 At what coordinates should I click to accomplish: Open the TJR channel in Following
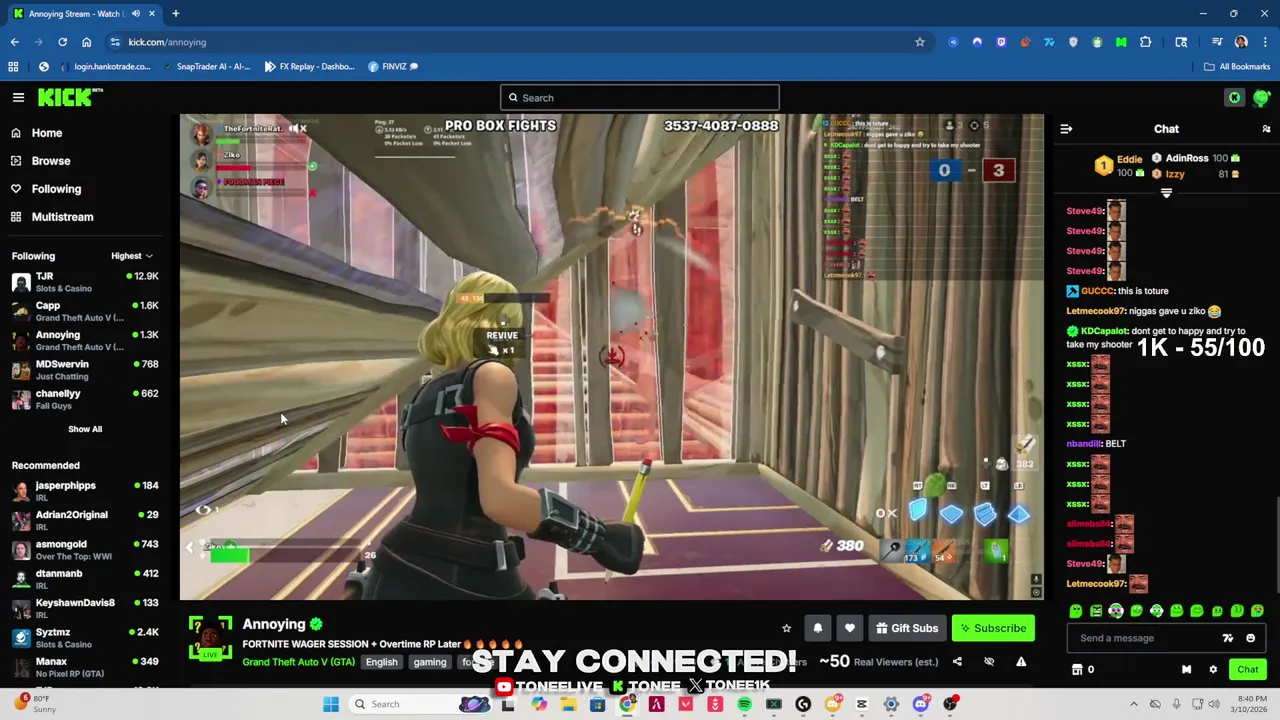pos(85,282)
